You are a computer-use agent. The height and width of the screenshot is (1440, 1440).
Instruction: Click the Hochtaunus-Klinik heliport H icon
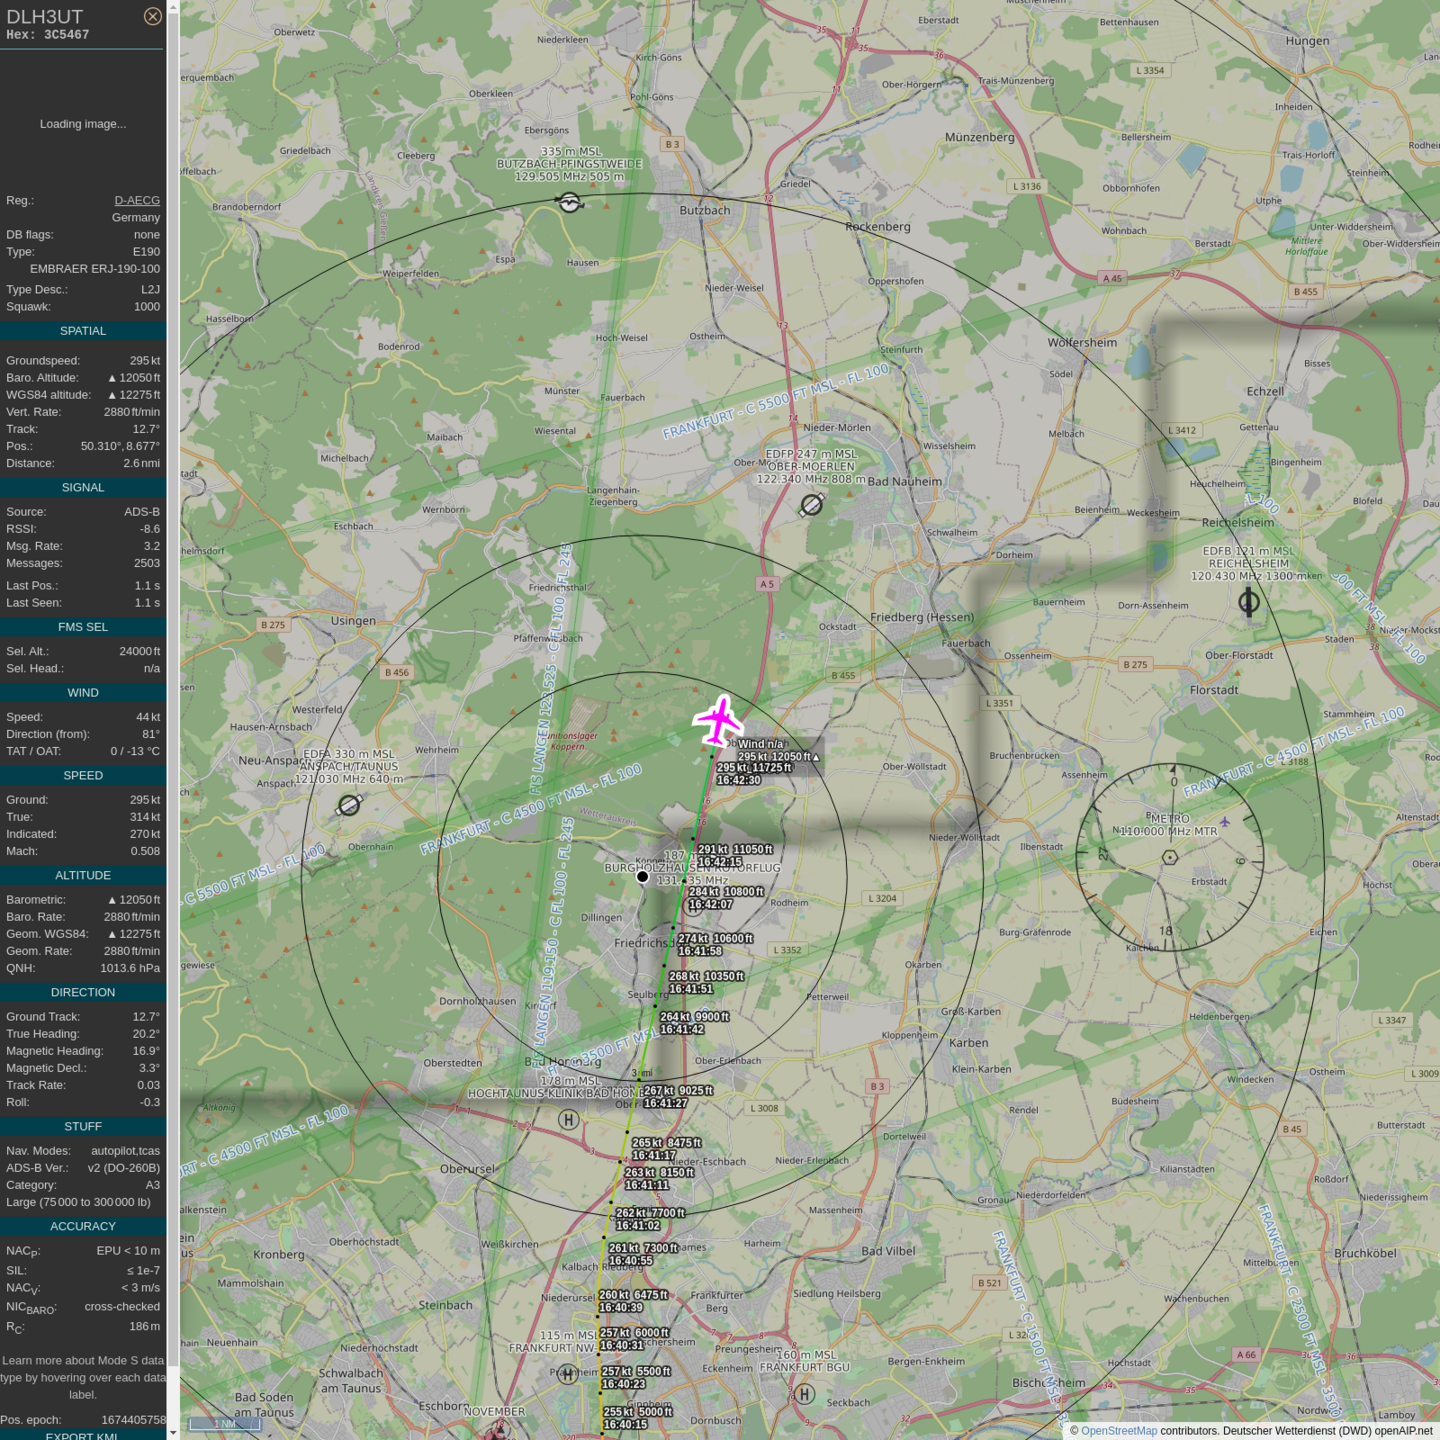568,1120
